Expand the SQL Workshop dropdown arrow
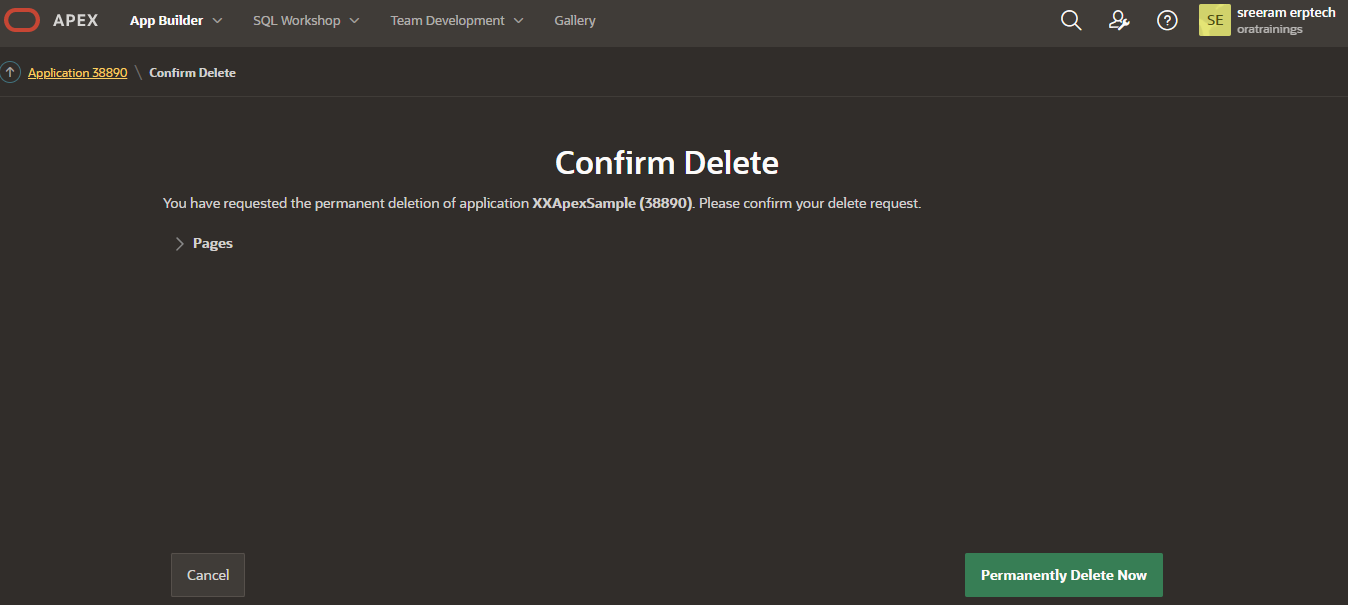 [x=354, y=21]
